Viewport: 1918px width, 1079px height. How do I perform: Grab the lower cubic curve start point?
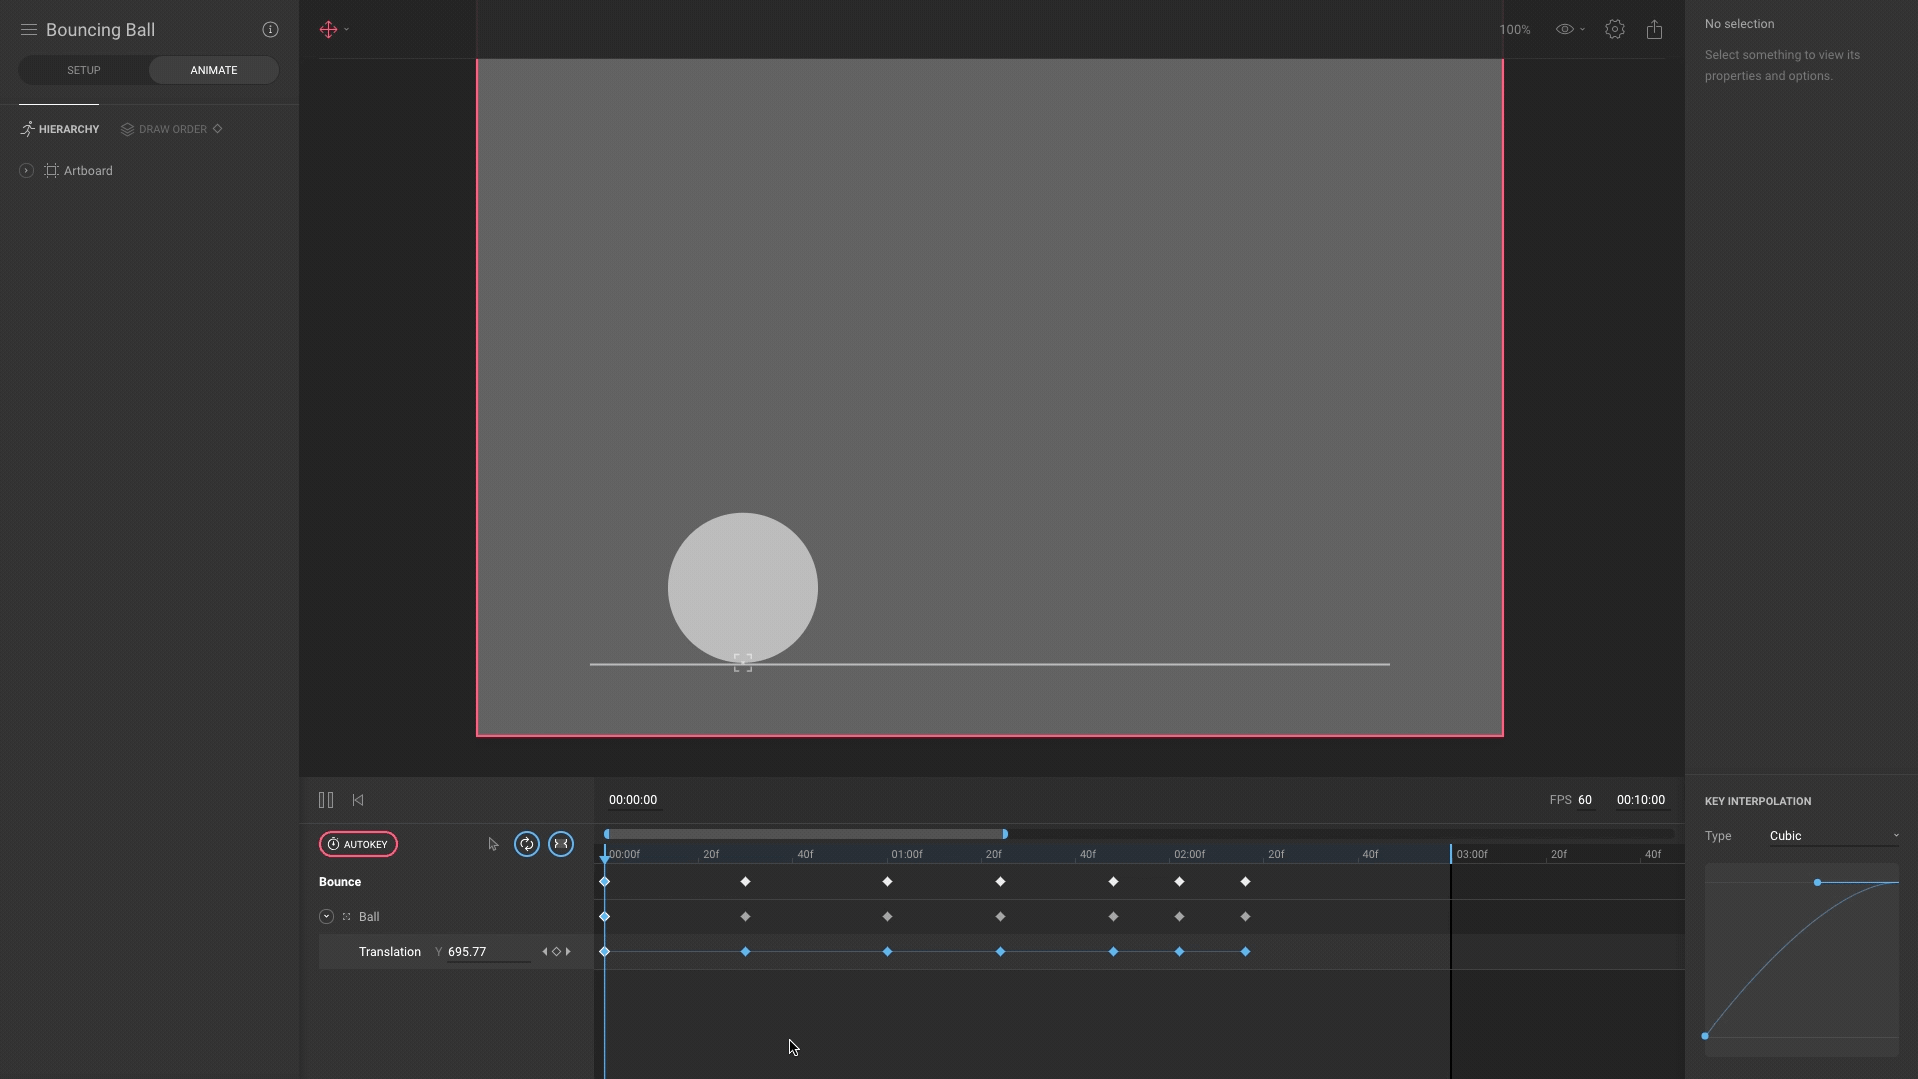[1705, 1036]
